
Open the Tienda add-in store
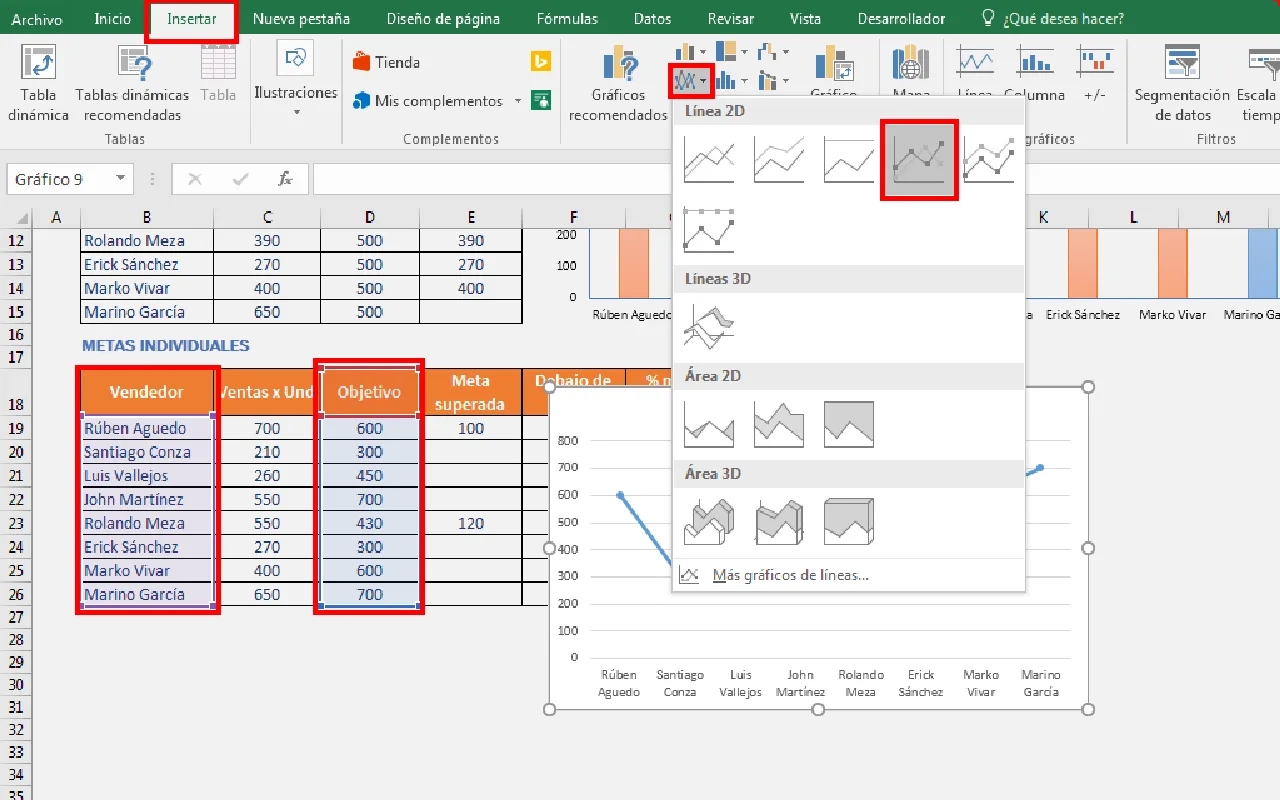(386, 62)
